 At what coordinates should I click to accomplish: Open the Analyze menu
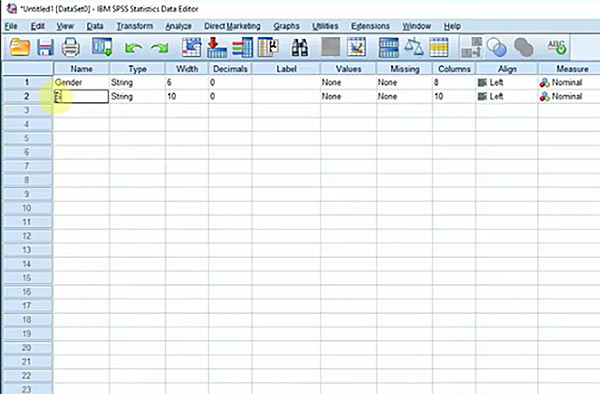pyautogui.click(x=178, y=26)
